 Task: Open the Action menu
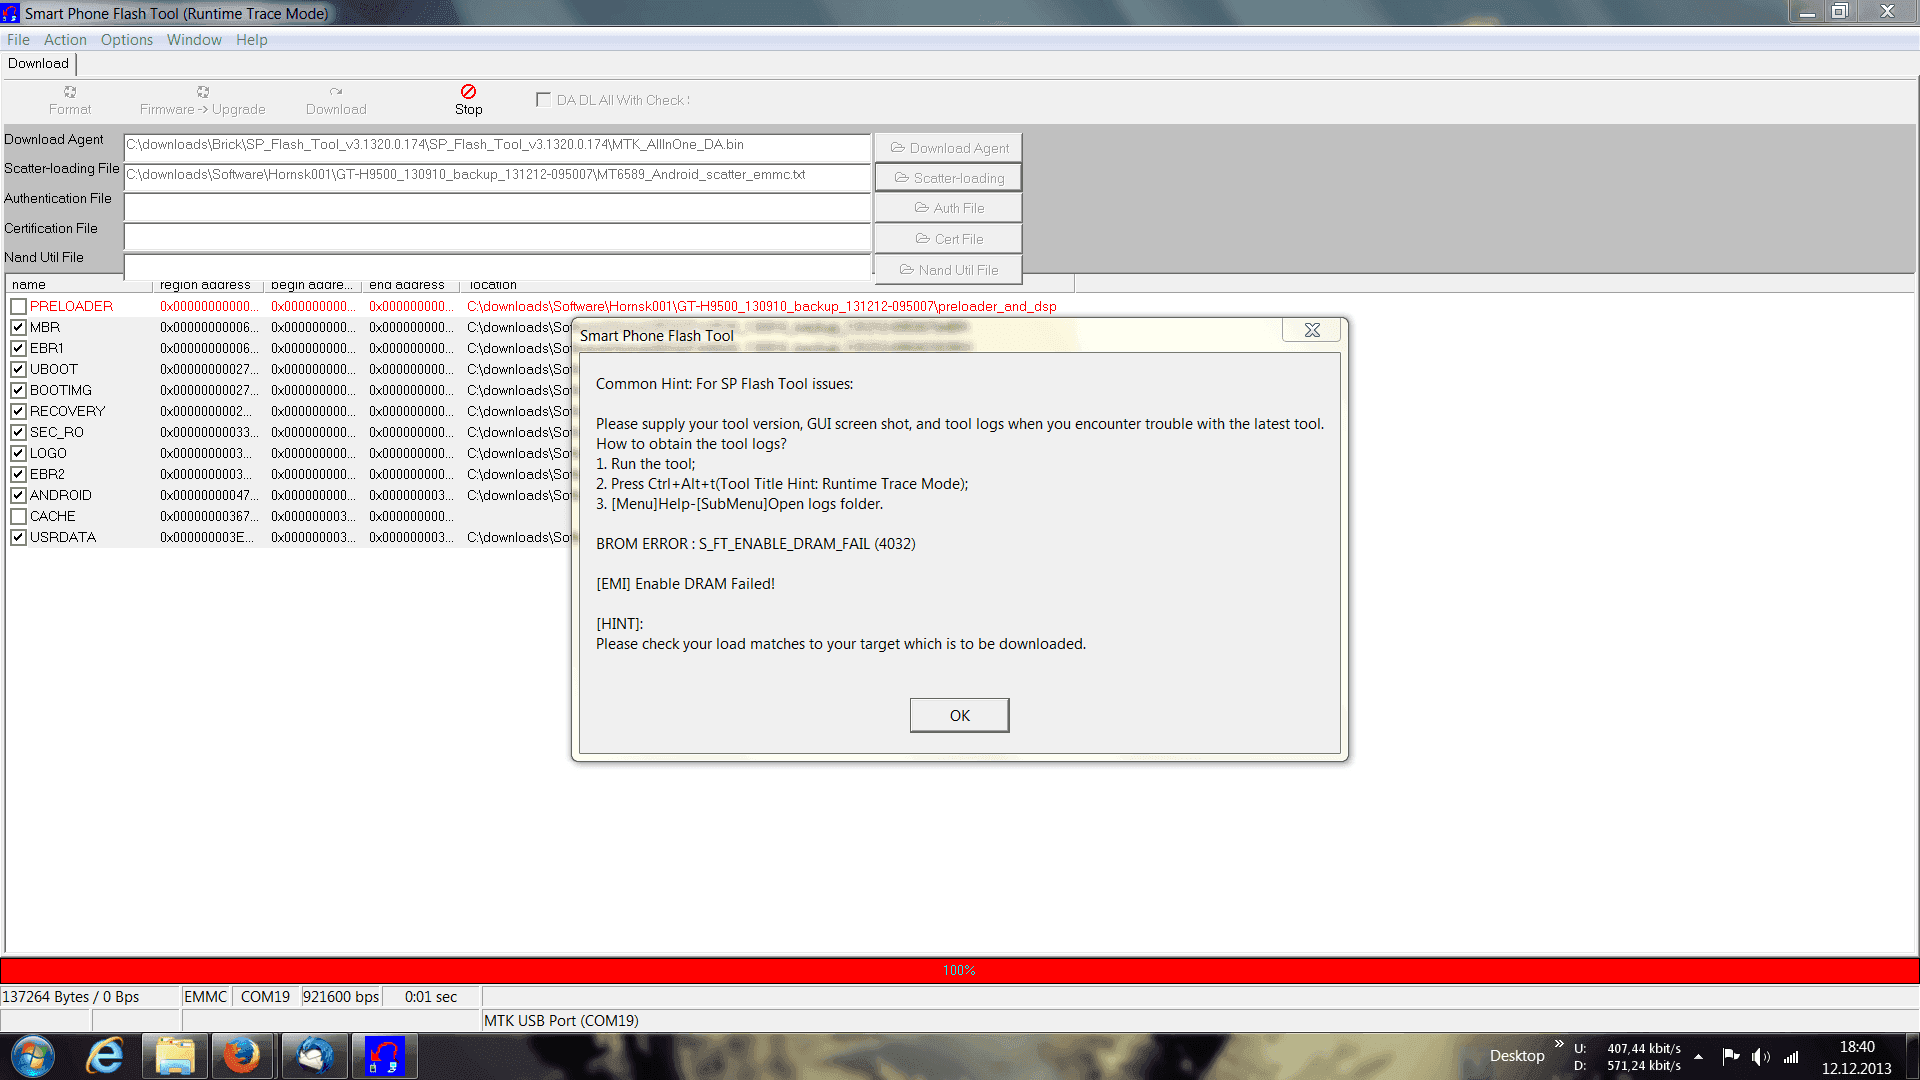pyautogui.click(x=65, y=40)
